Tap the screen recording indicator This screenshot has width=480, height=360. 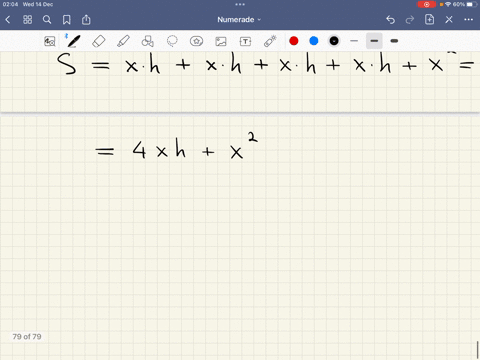click(427, 4)
